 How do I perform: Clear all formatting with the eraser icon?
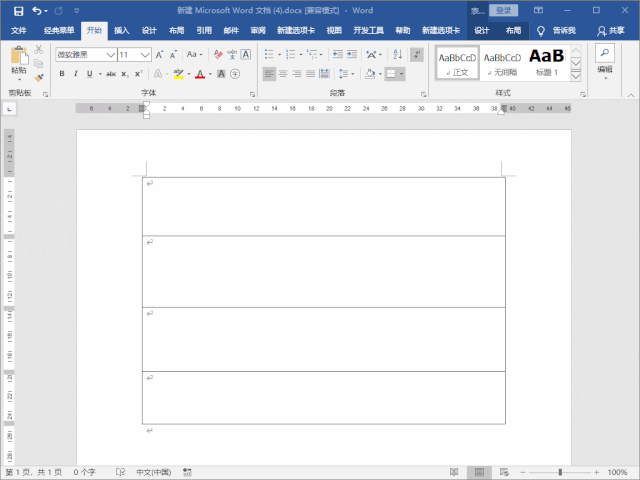218,55
